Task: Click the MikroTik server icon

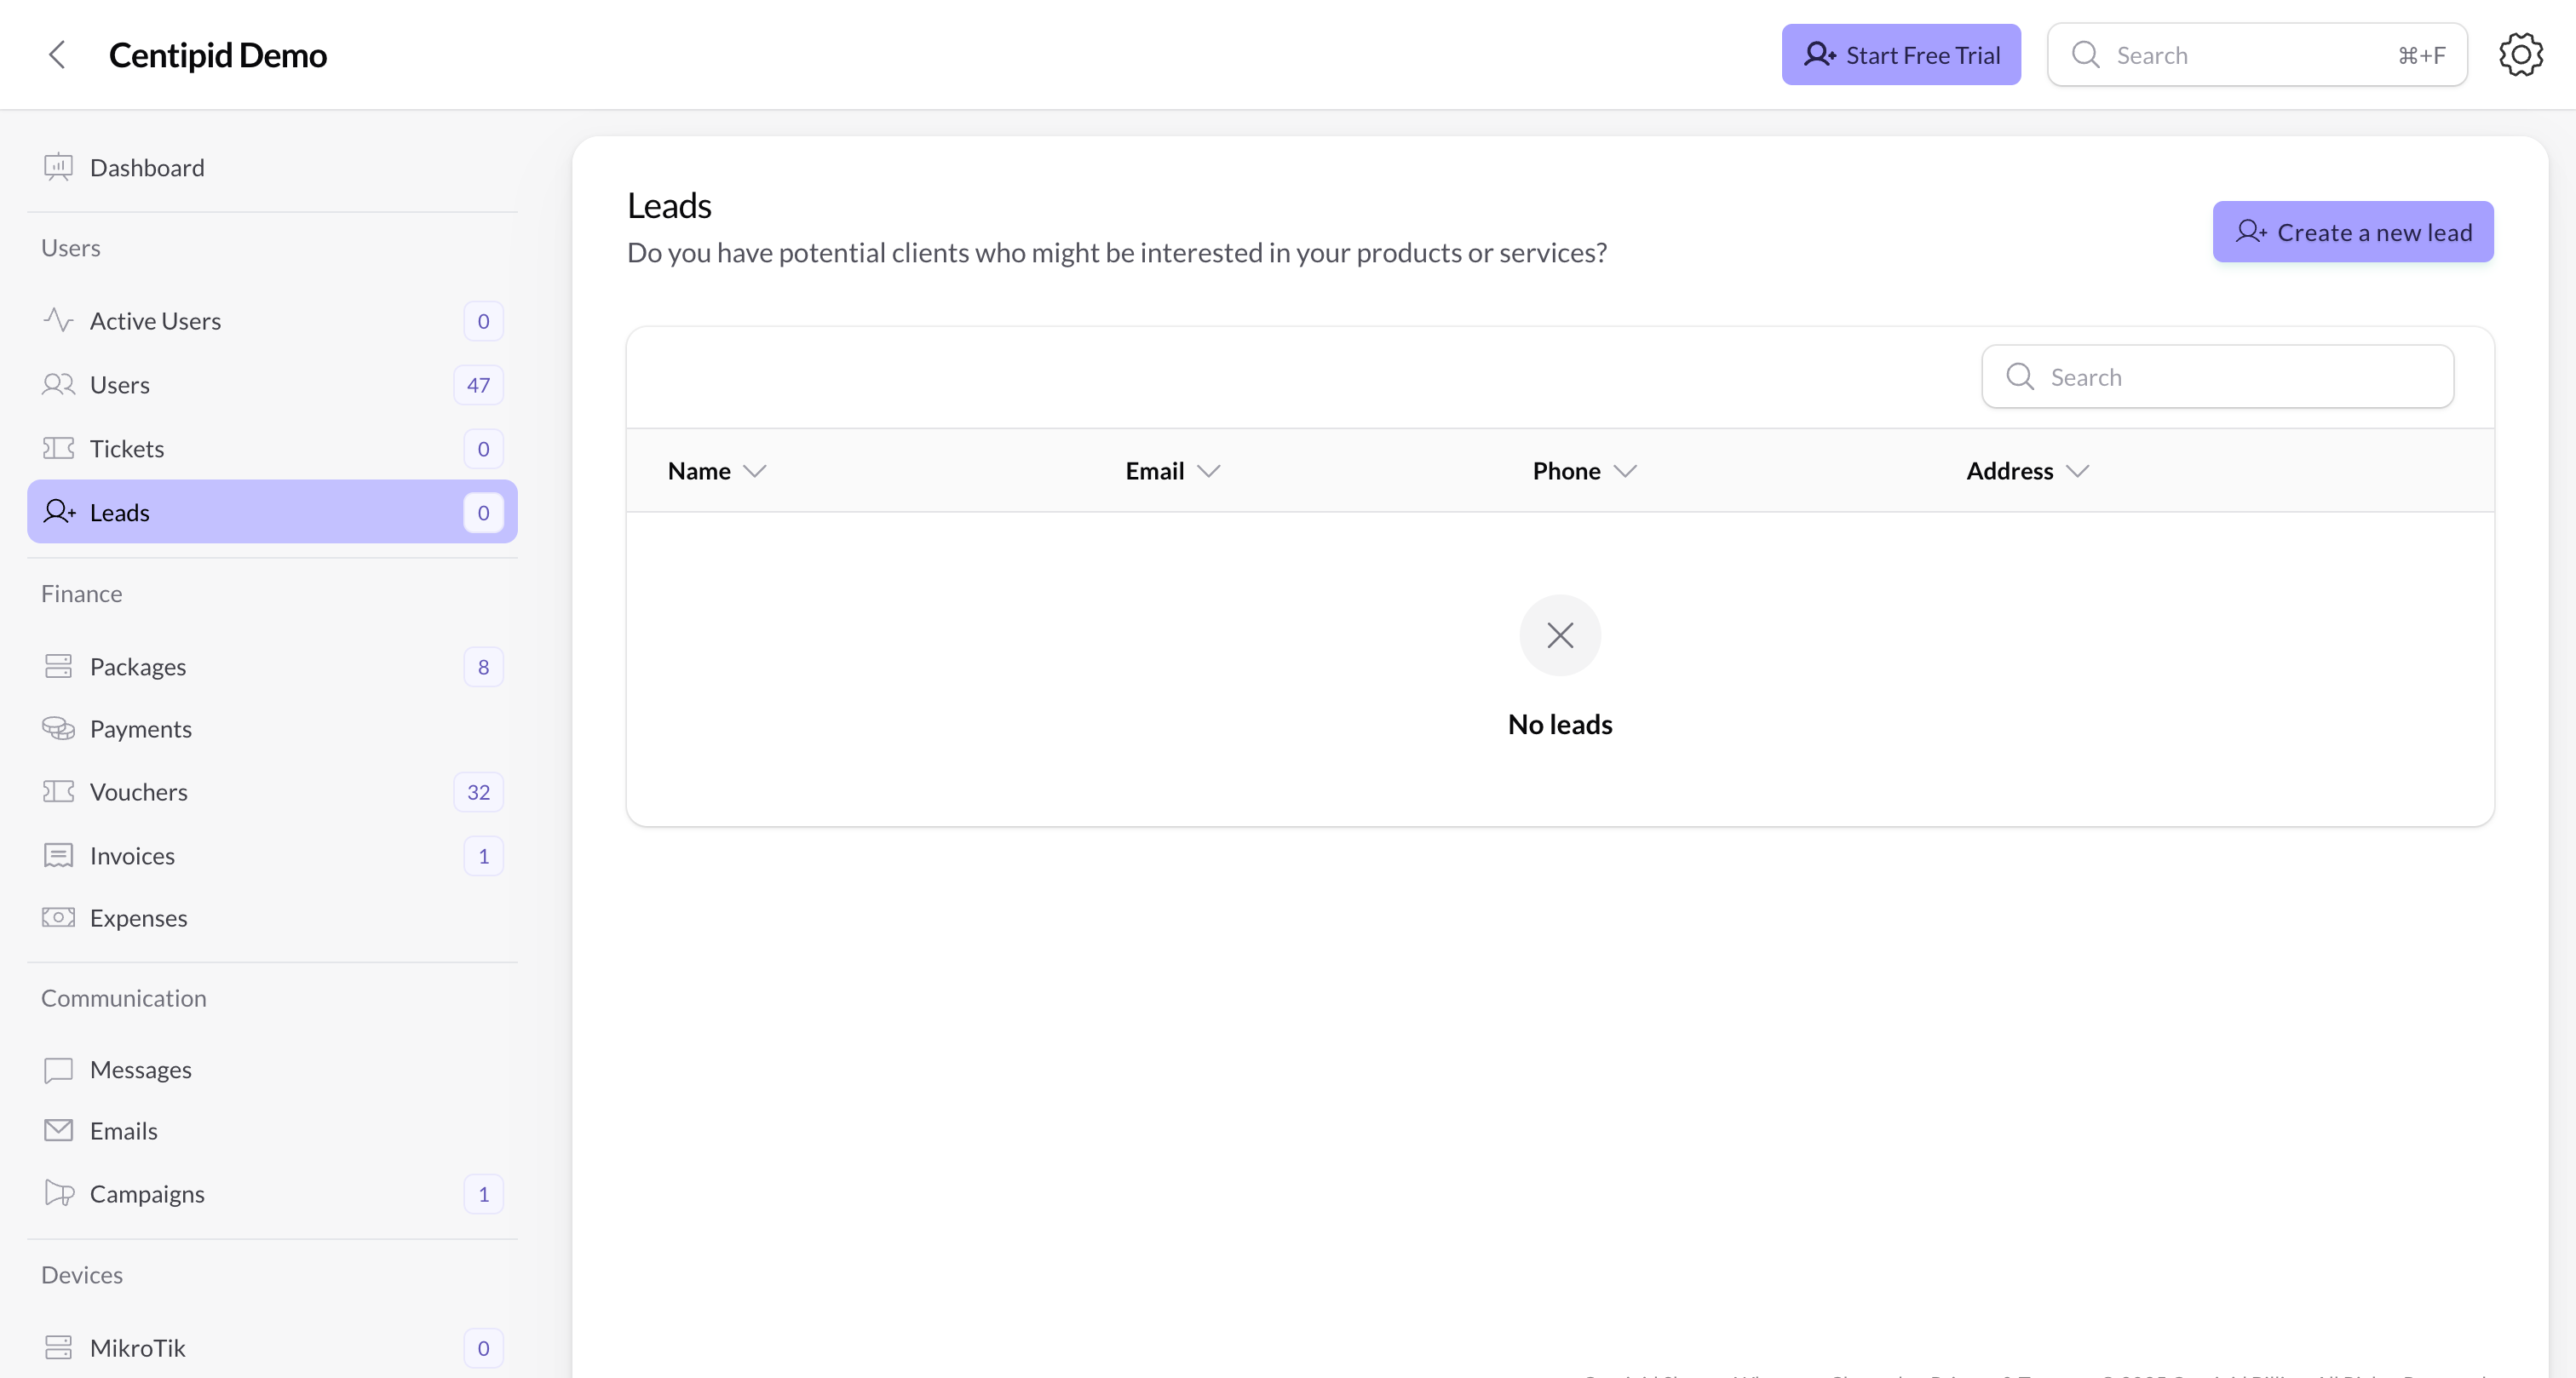Action: coord(58,1348)
